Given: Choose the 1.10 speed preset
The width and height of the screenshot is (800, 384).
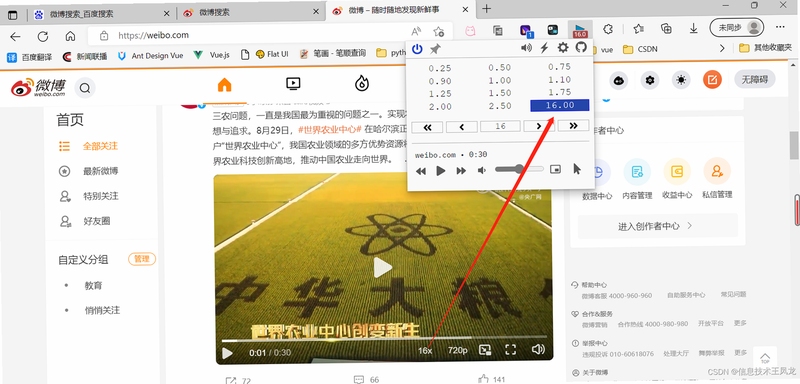Looking at the screenshot, I should click(x=560, y=80).
